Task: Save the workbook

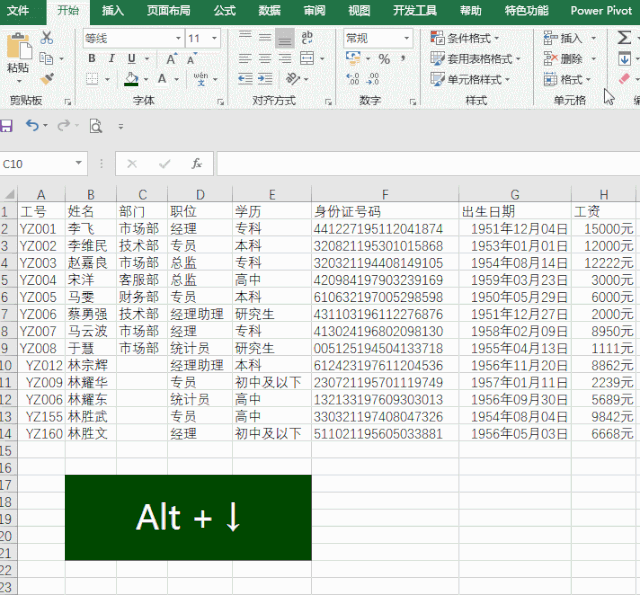Action: pyautogui.click(x=6, y=126)
